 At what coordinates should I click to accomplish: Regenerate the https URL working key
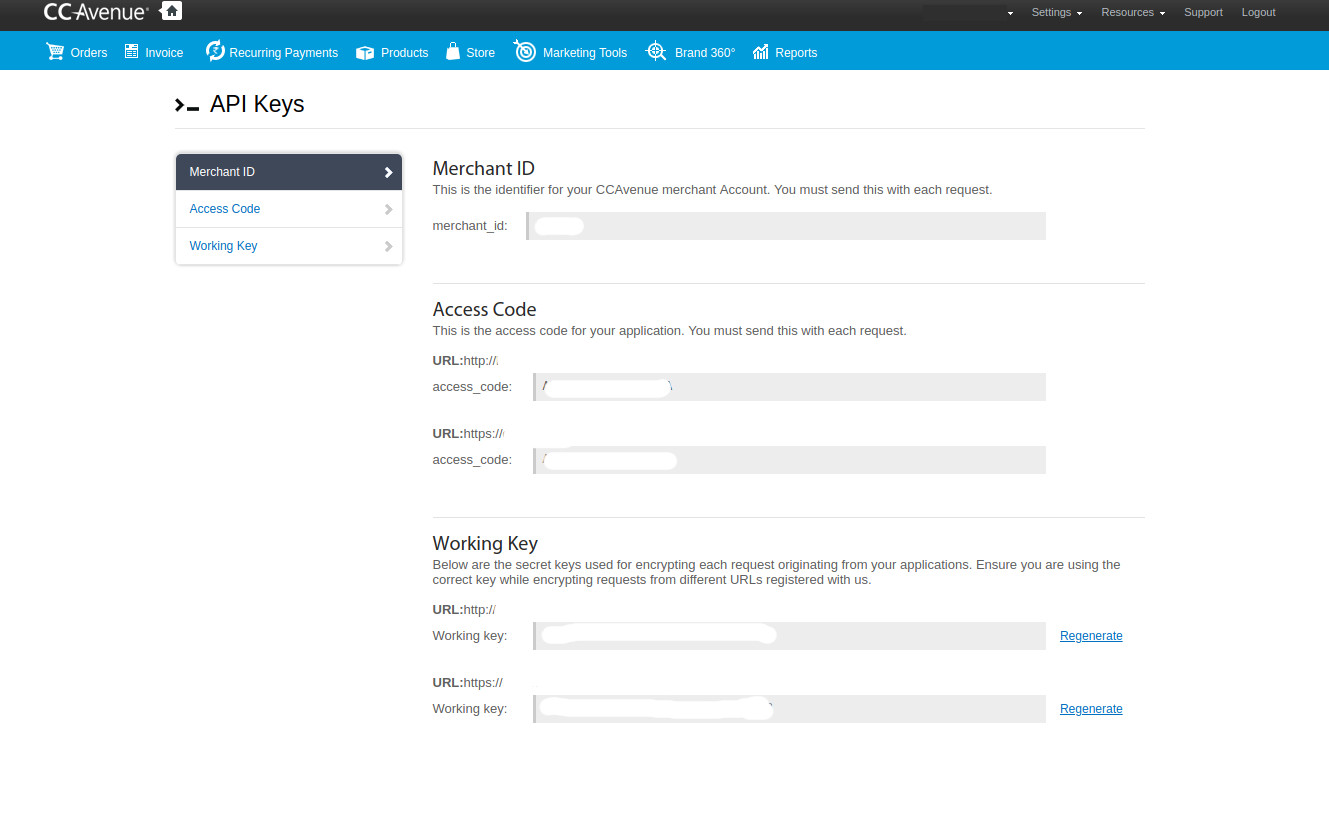1091,709
